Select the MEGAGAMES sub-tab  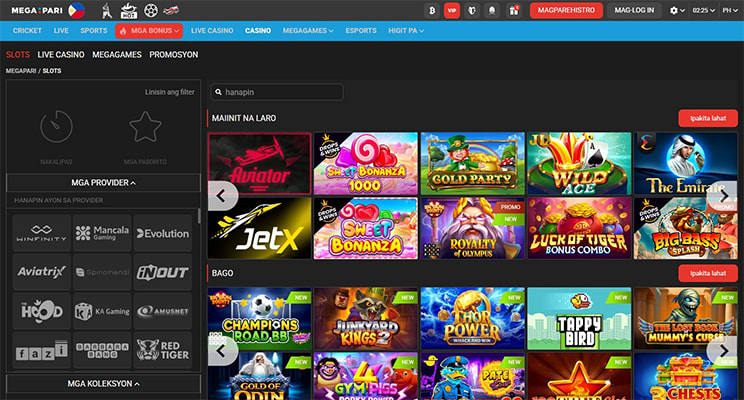click(x=117, y=55)
